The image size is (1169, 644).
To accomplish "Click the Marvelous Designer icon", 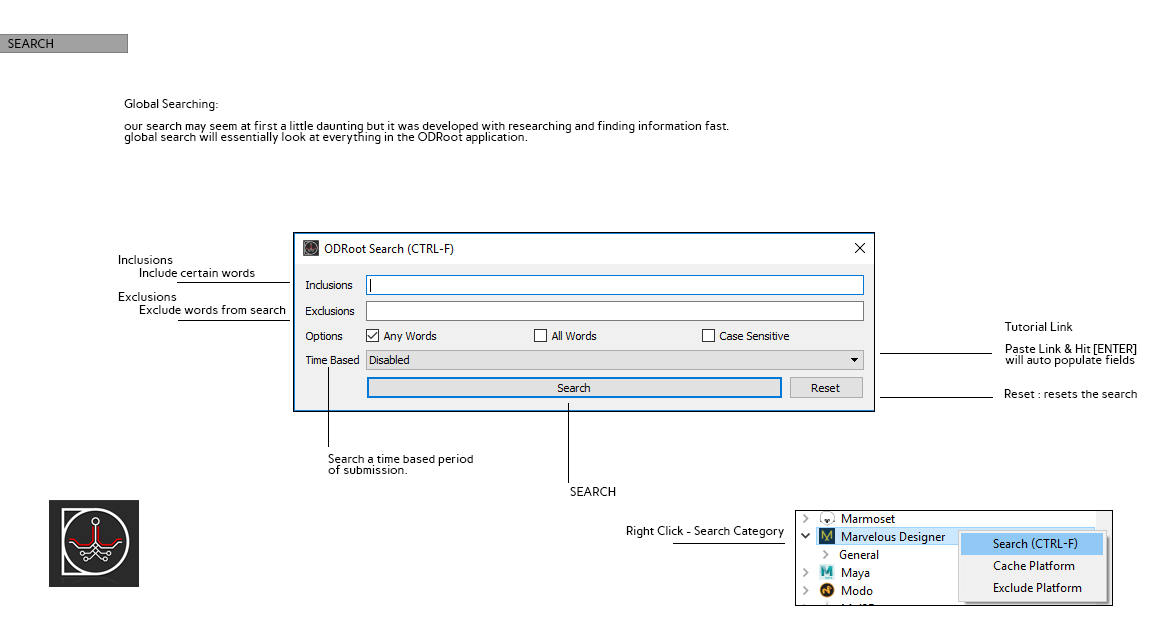I will click(x=827, y=537).
